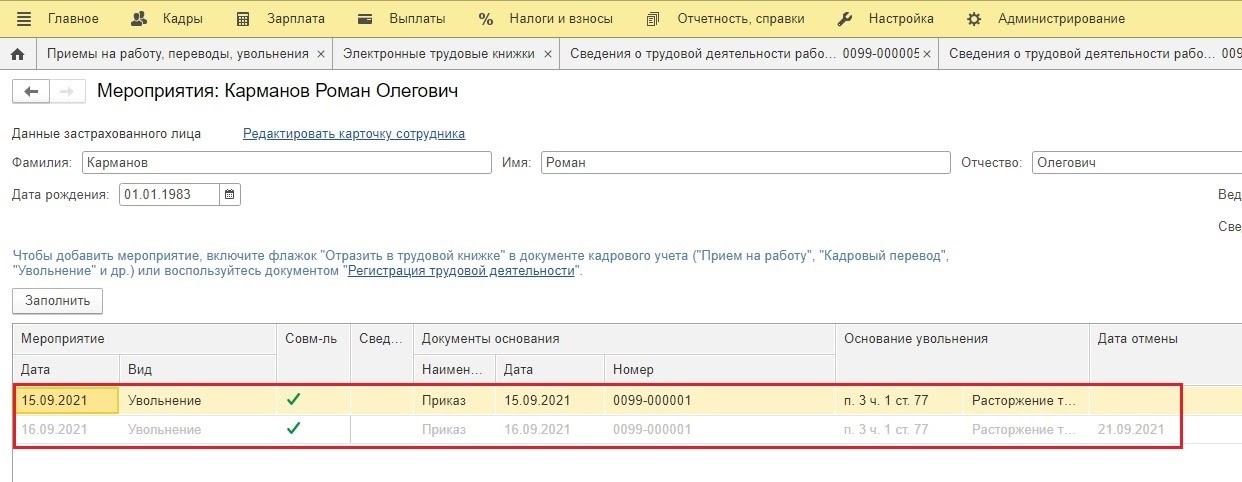Click into the Фамилия input field
This screenshot has width=1242, height=482.
286,163
